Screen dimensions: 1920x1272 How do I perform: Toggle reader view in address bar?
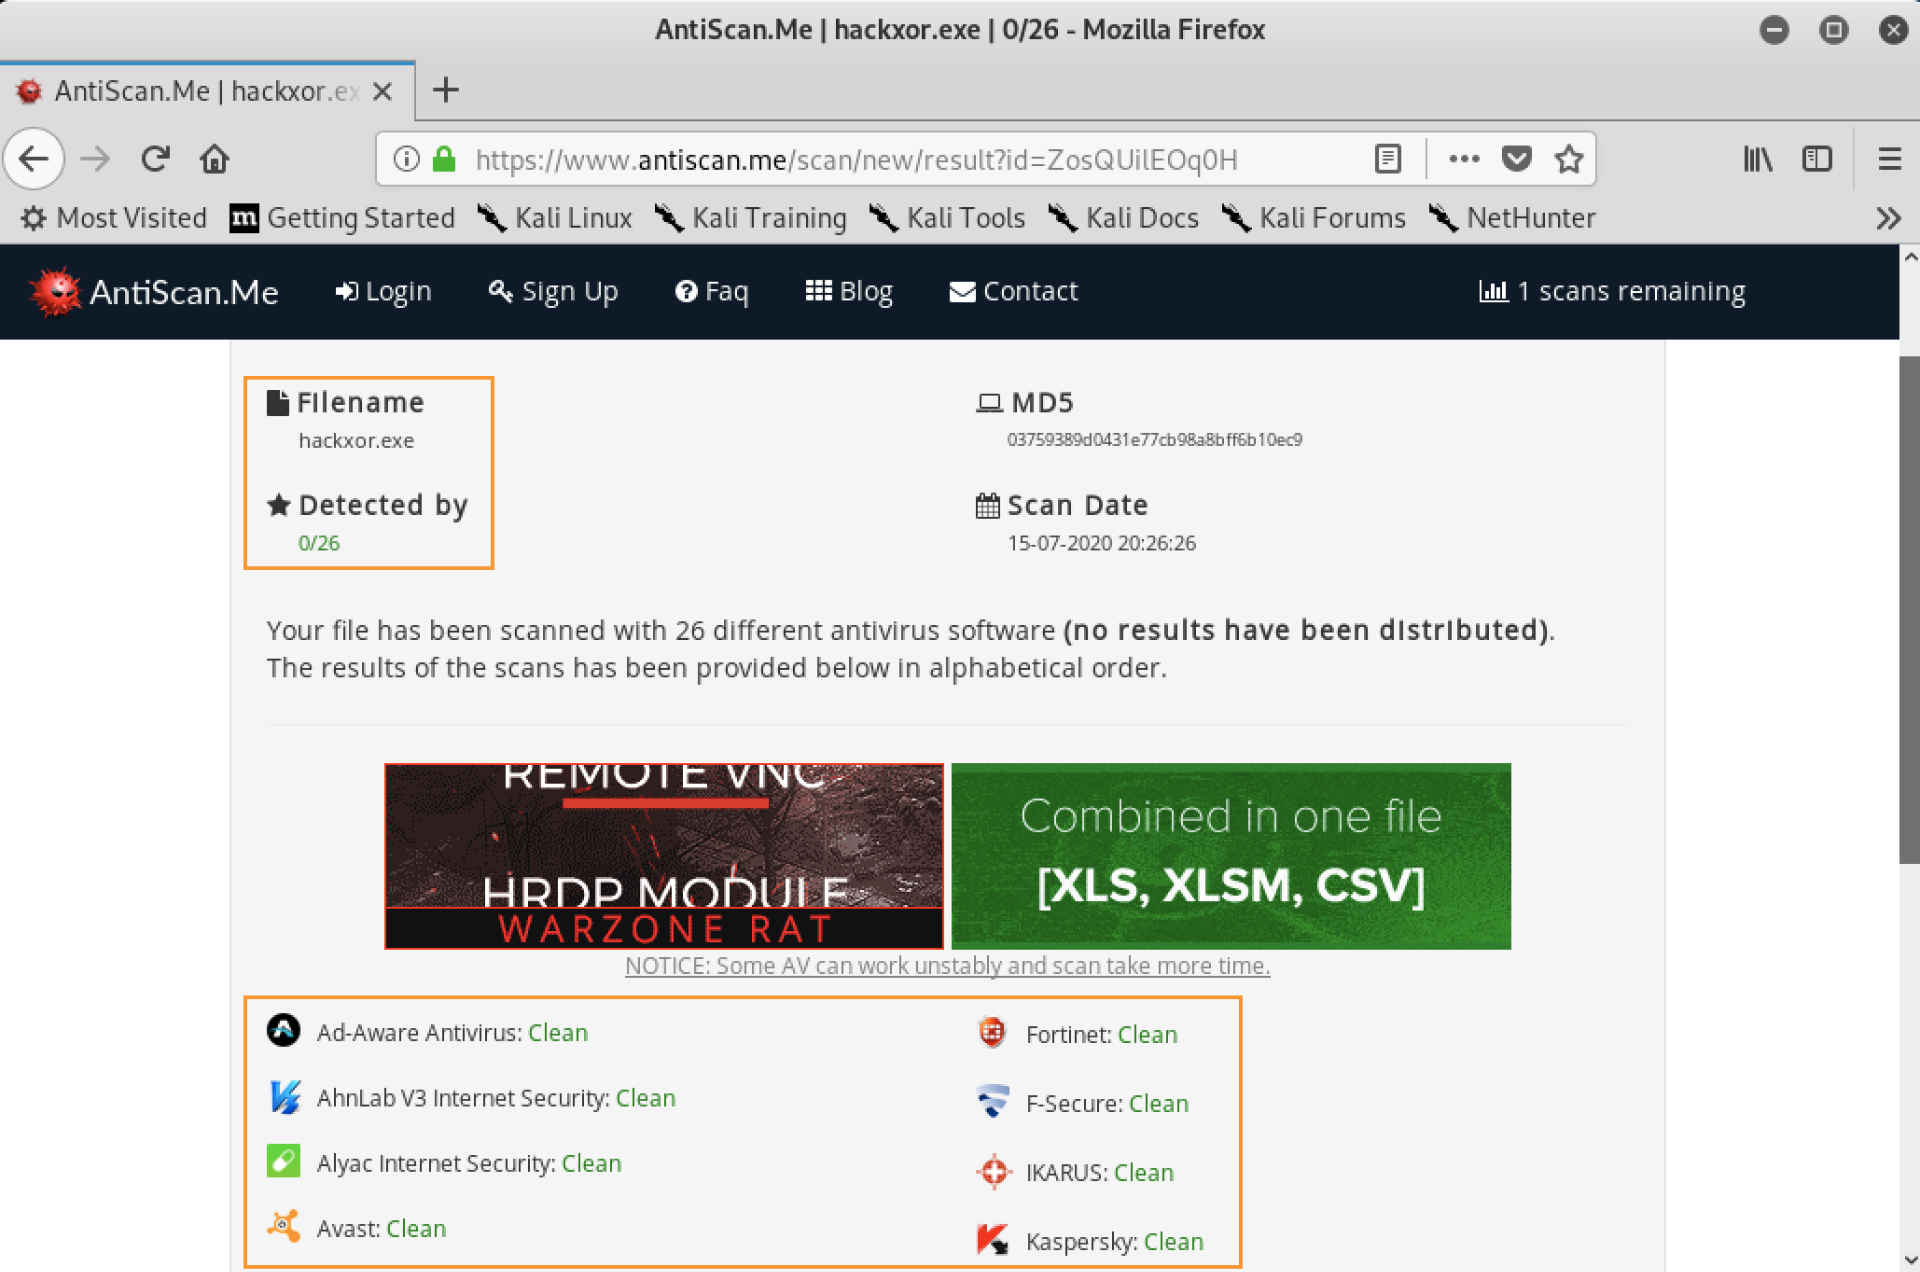point(1388,159)
